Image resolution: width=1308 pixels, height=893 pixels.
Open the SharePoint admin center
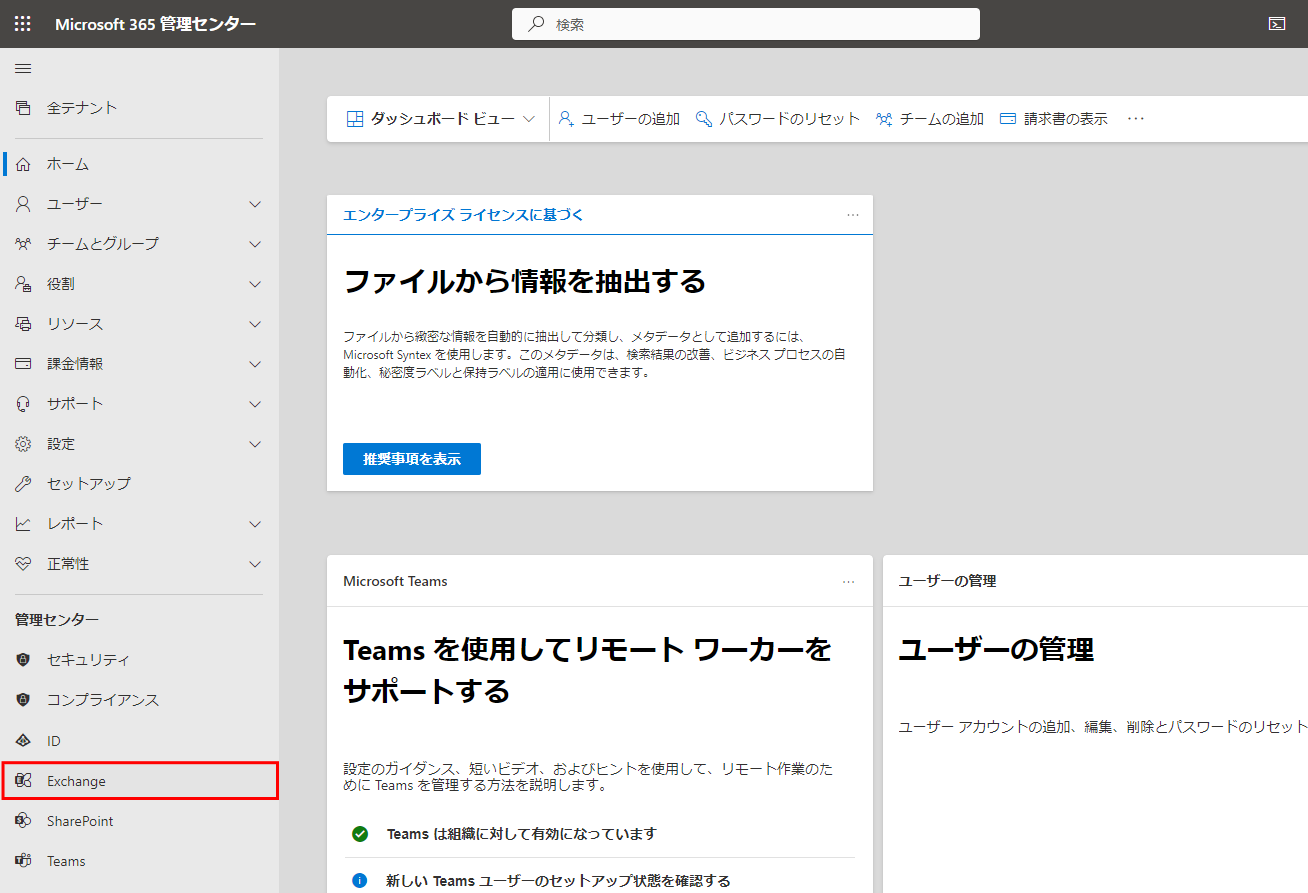click(x=139, y=821)
